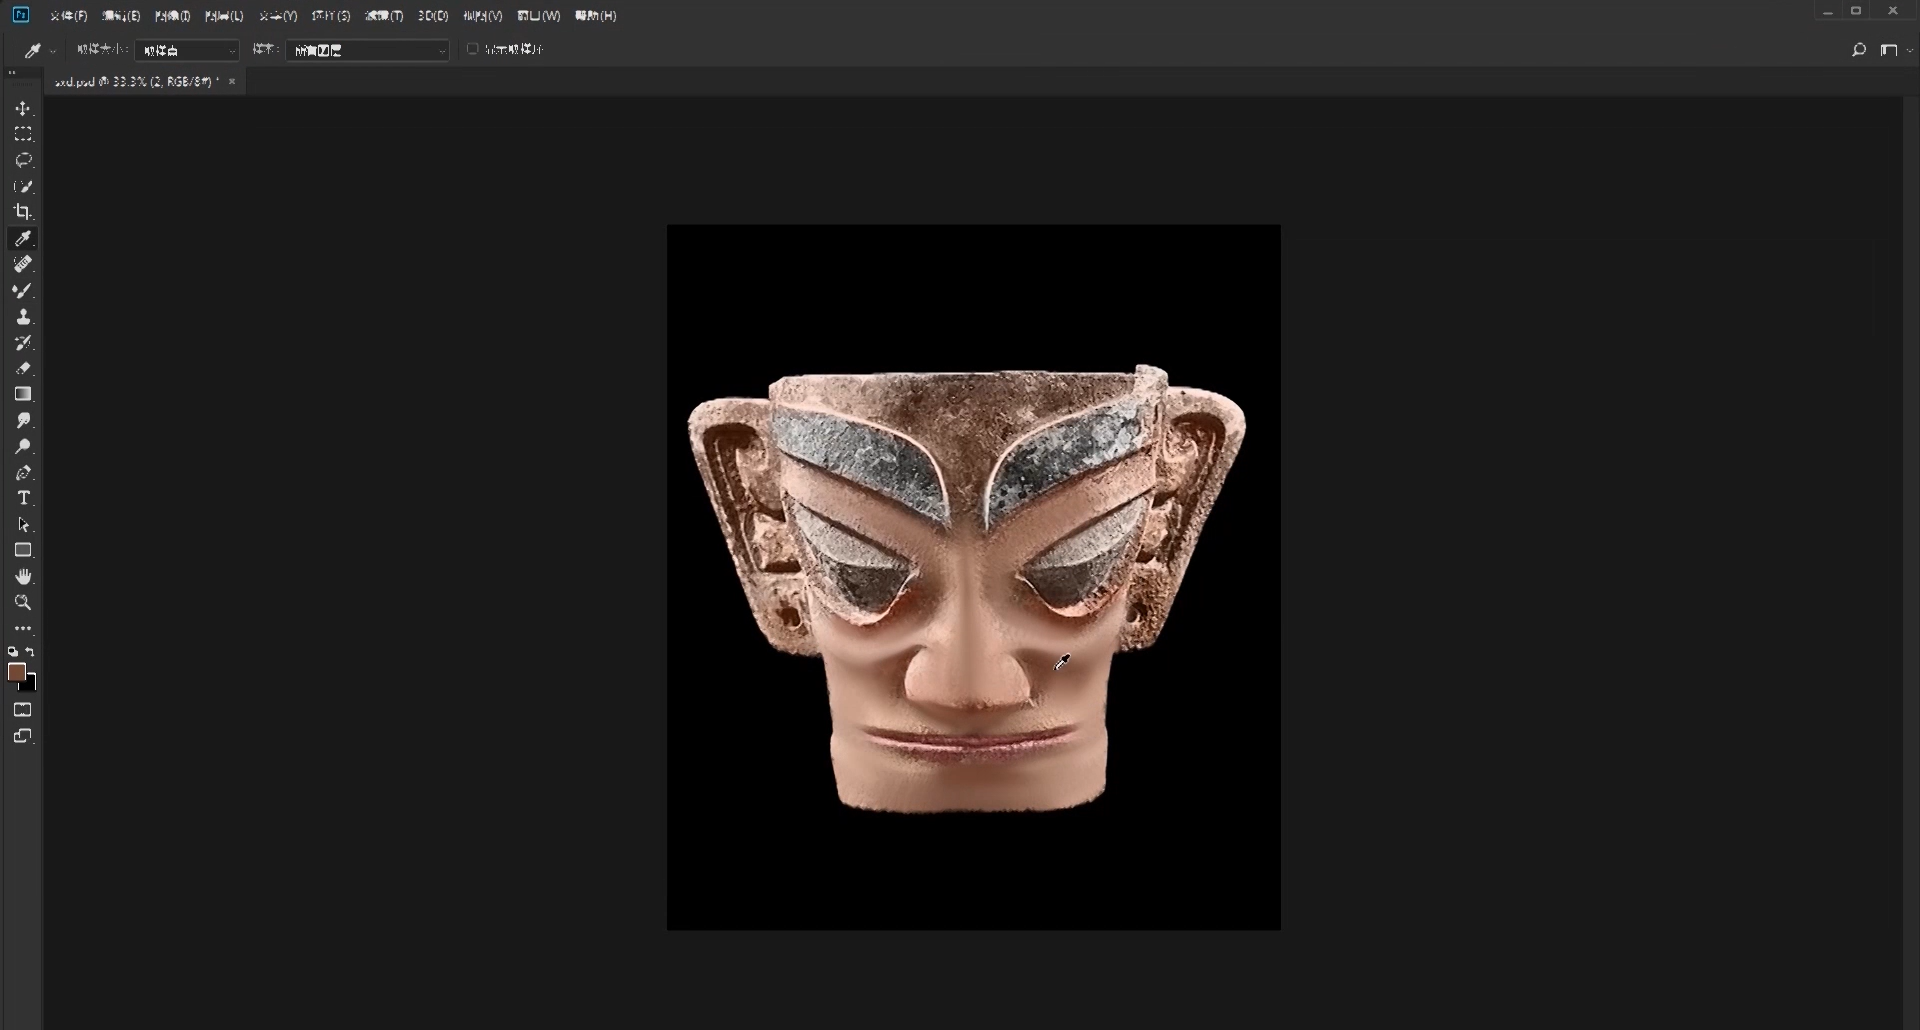Open the Eyedropper tool preset picker arrow

52,51
